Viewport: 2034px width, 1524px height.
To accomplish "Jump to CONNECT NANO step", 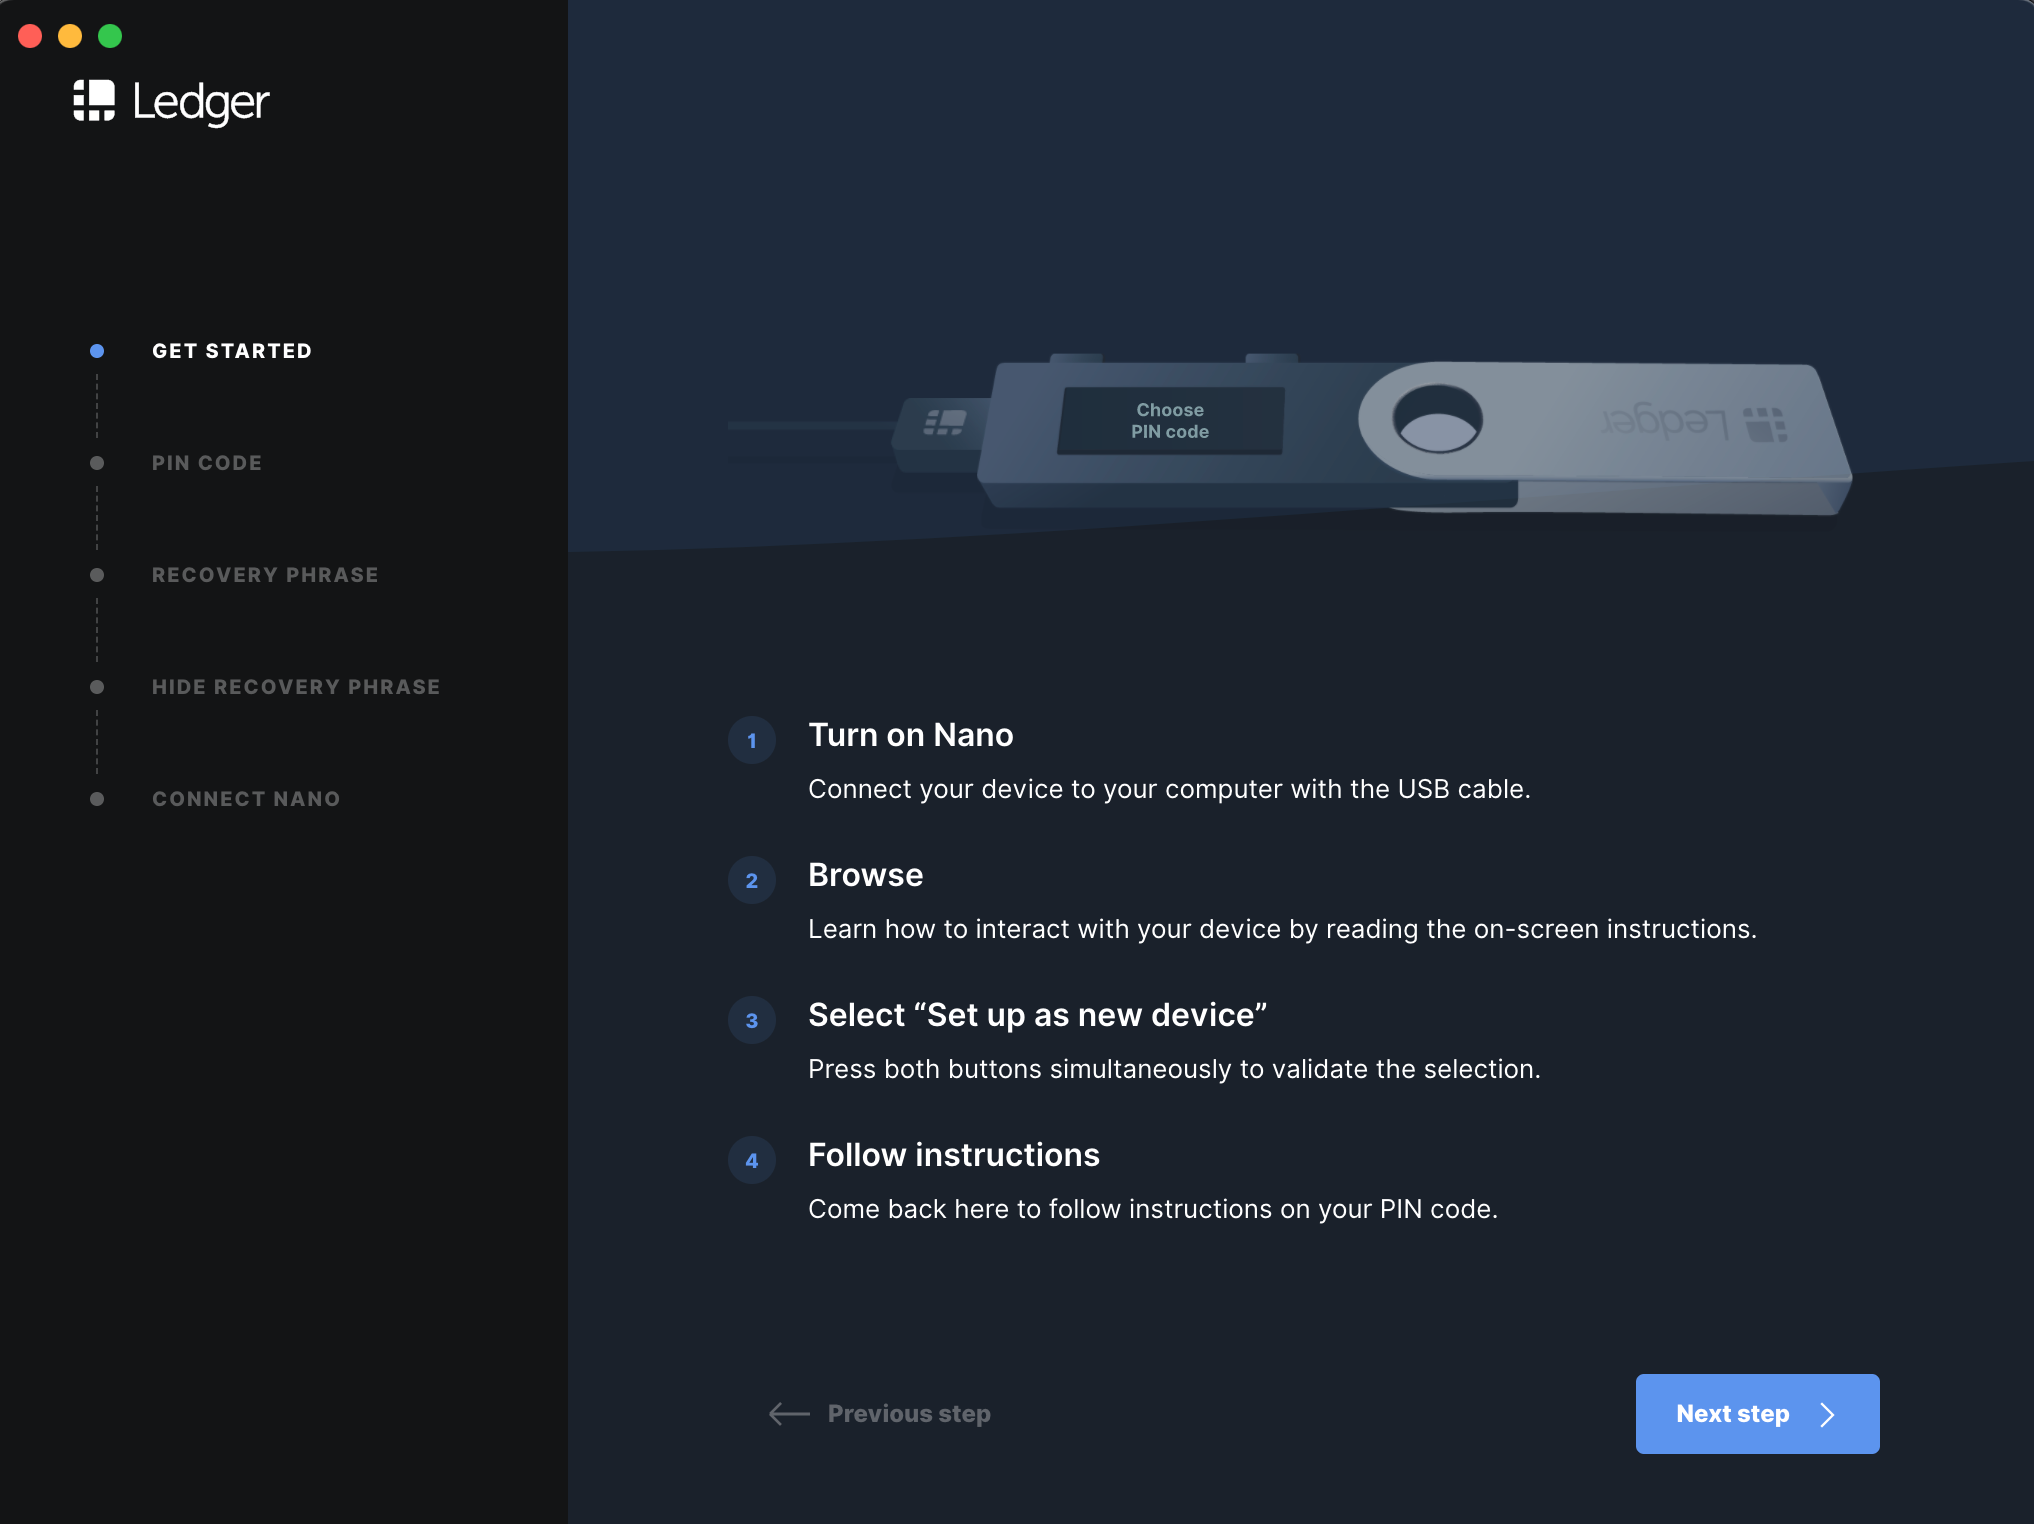I will 246,799.
